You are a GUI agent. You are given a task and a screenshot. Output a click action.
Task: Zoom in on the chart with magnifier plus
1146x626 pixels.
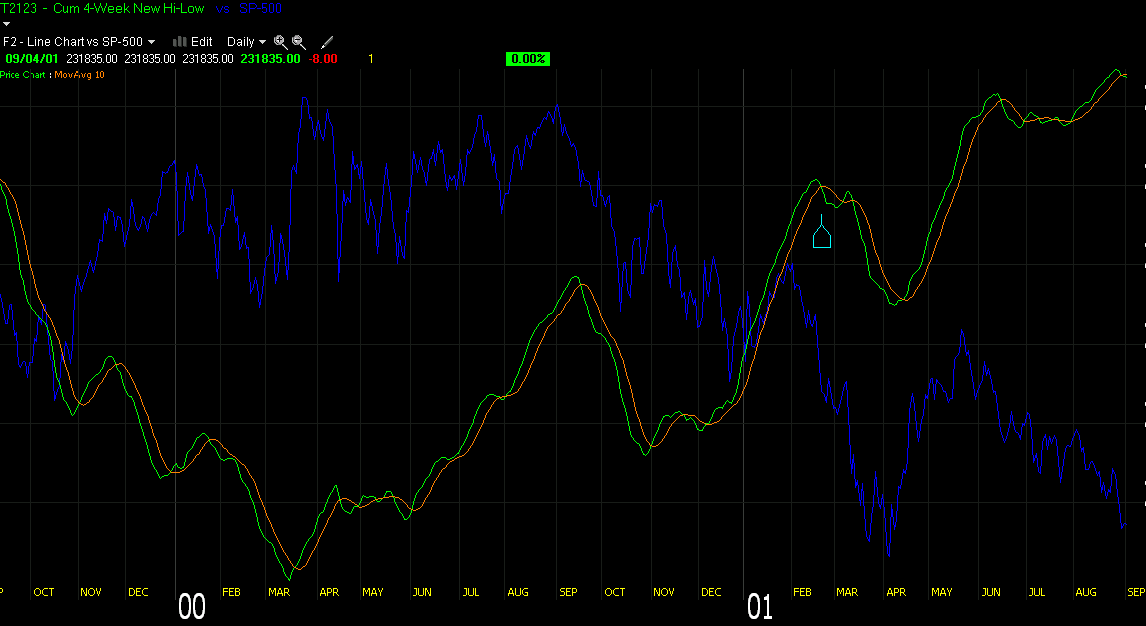[x=280, y=42]
